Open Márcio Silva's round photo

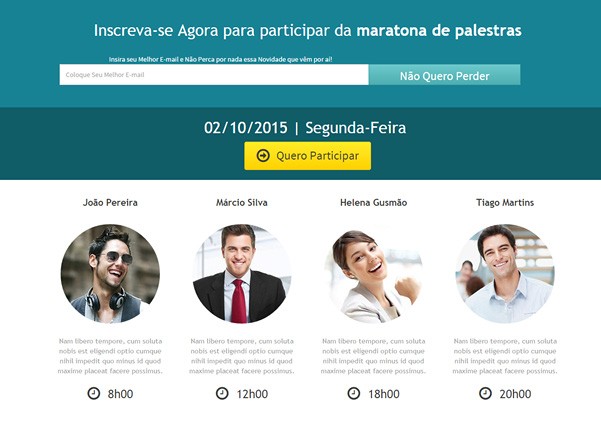(x=242, y=274)
